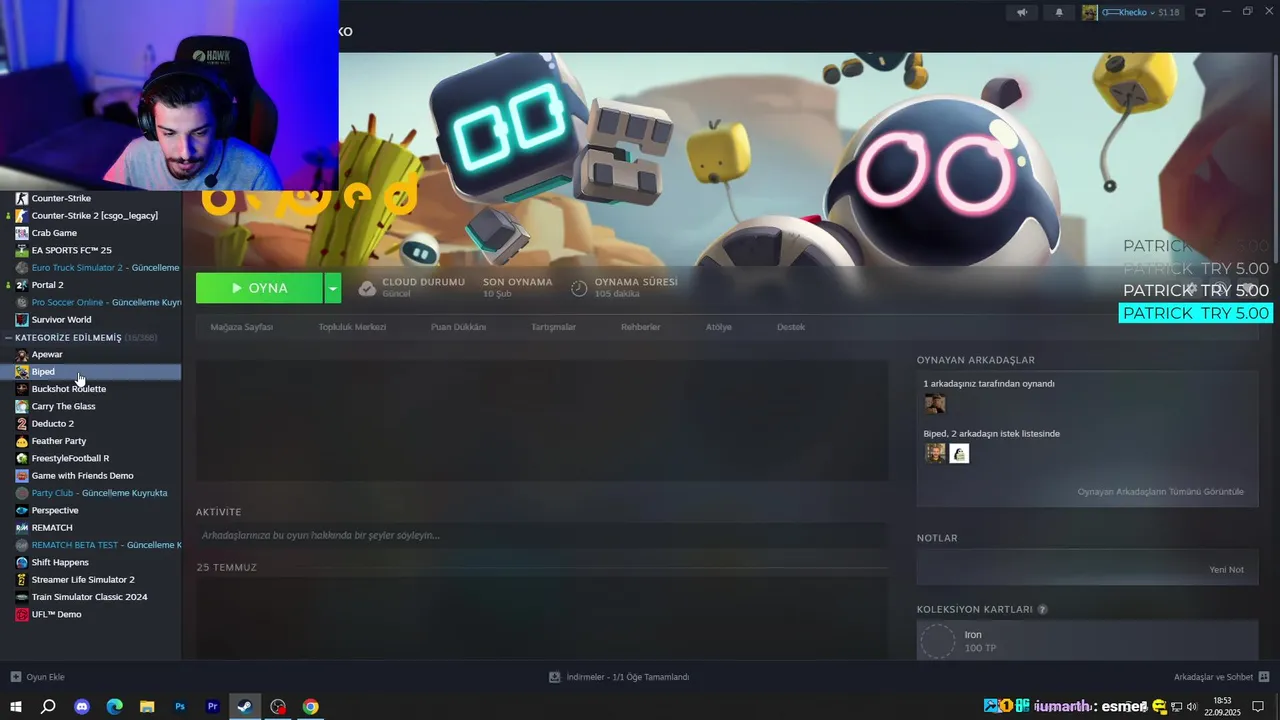Open Photoshop from the taskbar

[x=180, y=707]
